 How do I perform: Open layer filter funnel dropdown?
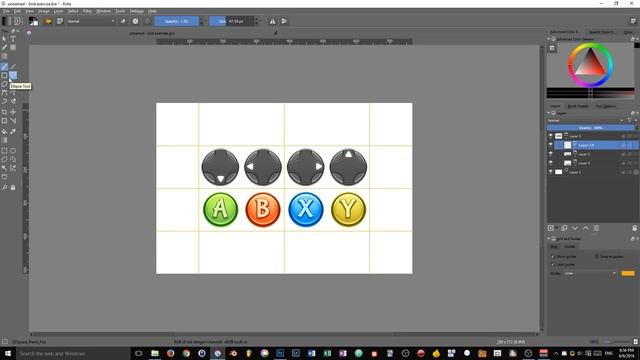tap(631, 120)
